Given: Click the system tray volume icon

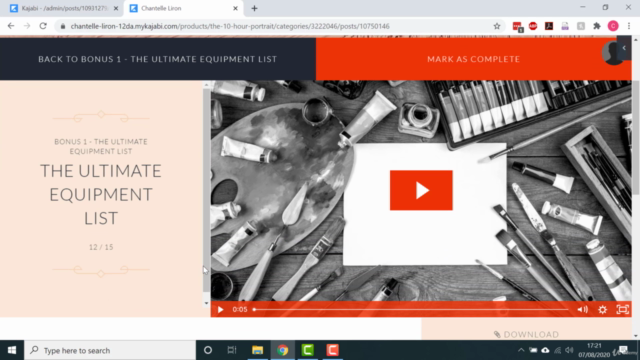Looking at the screenshot, I should click(x=570, y=350).
